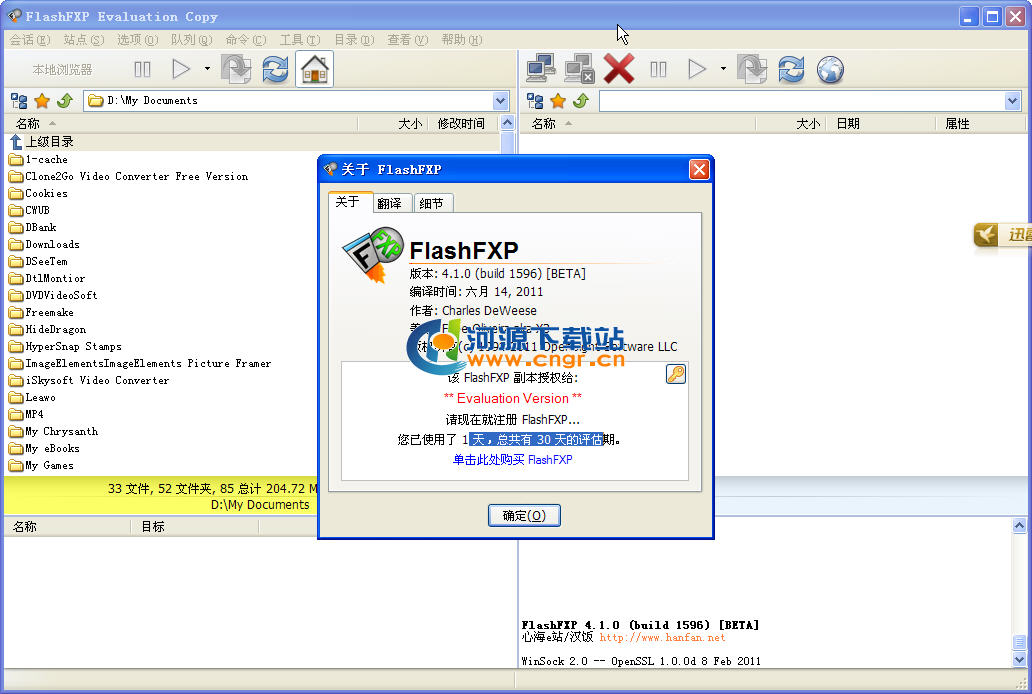Open the 站点 menu
This screenshot has width=1032, height=694.
[84, 40]
